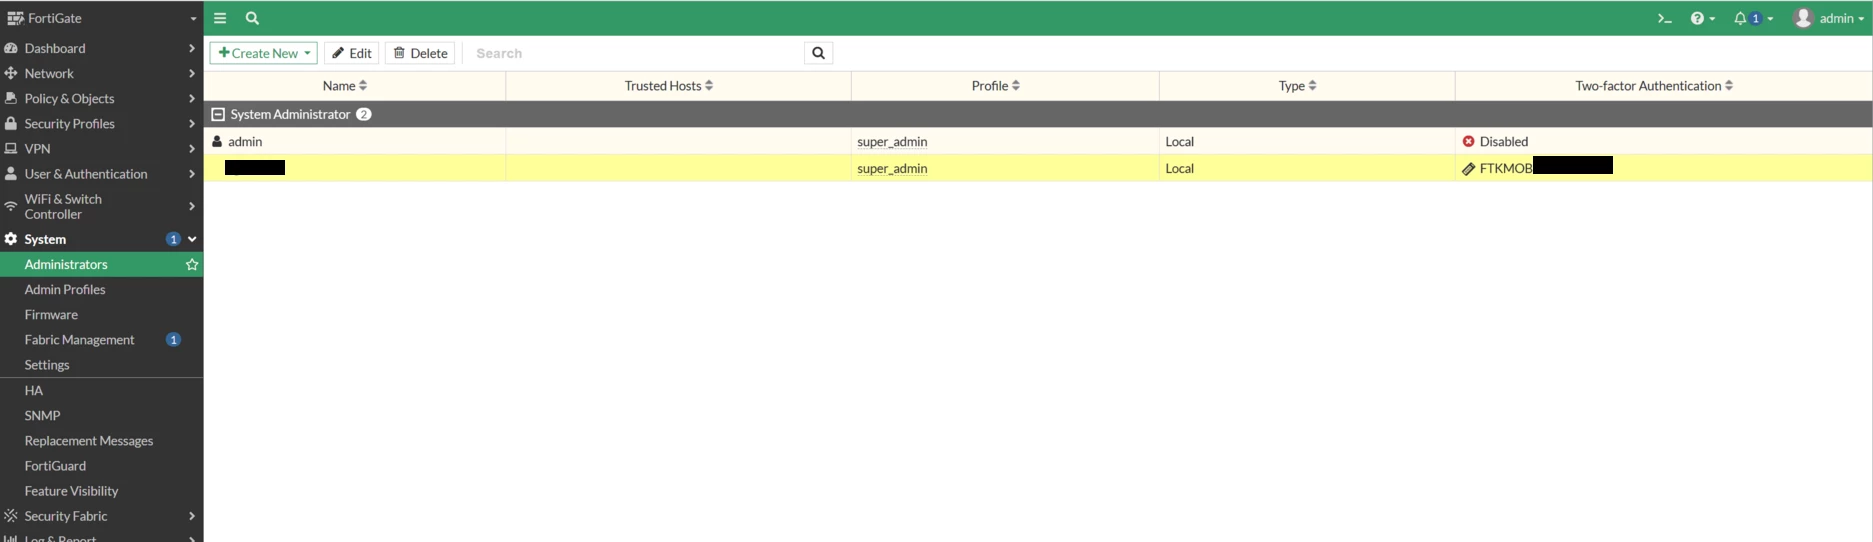Screen dimensions: 1873x542
Task: Click the highlighted row's super_admin profile
Action: [x=892, y=168]
